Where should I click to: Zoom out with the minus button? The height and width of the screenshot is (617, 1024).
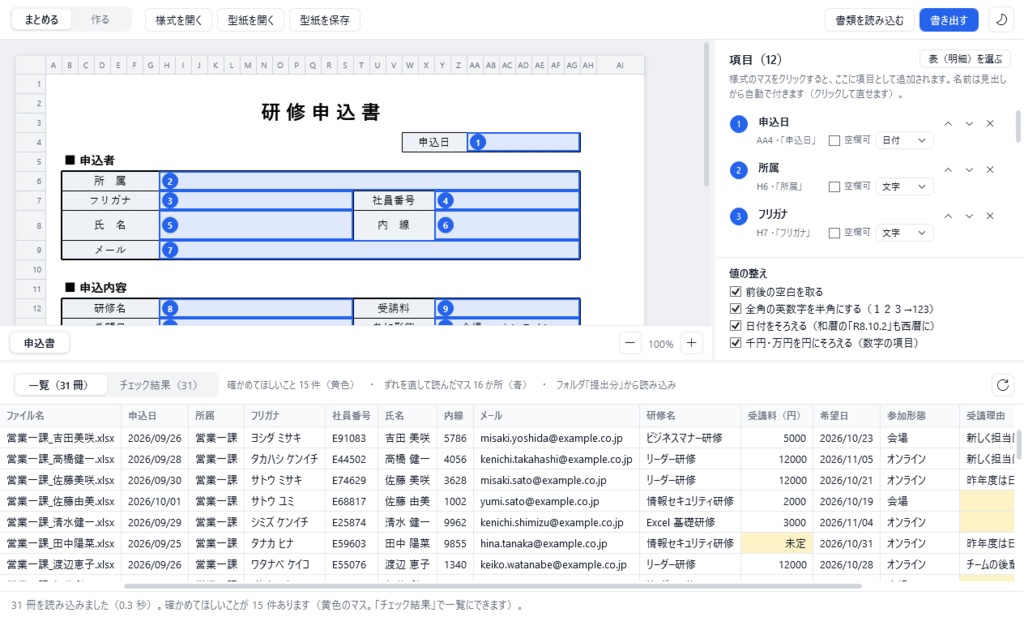(630, 343)
